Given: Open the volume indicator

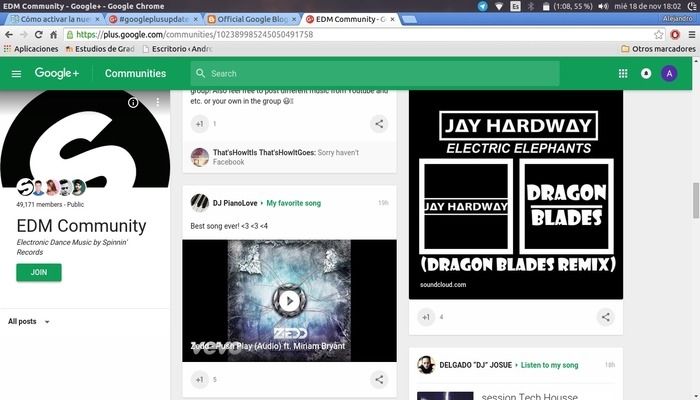Looking at the screenshot, I should [x=603, y=6].
